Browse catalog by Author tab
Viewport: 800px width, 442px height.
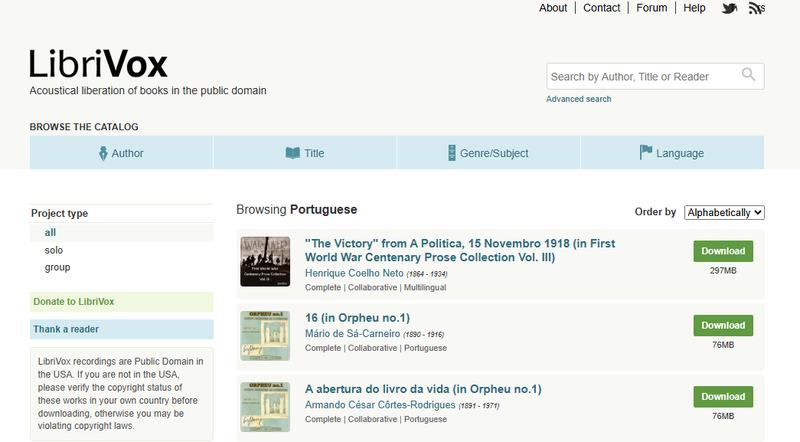121,153
